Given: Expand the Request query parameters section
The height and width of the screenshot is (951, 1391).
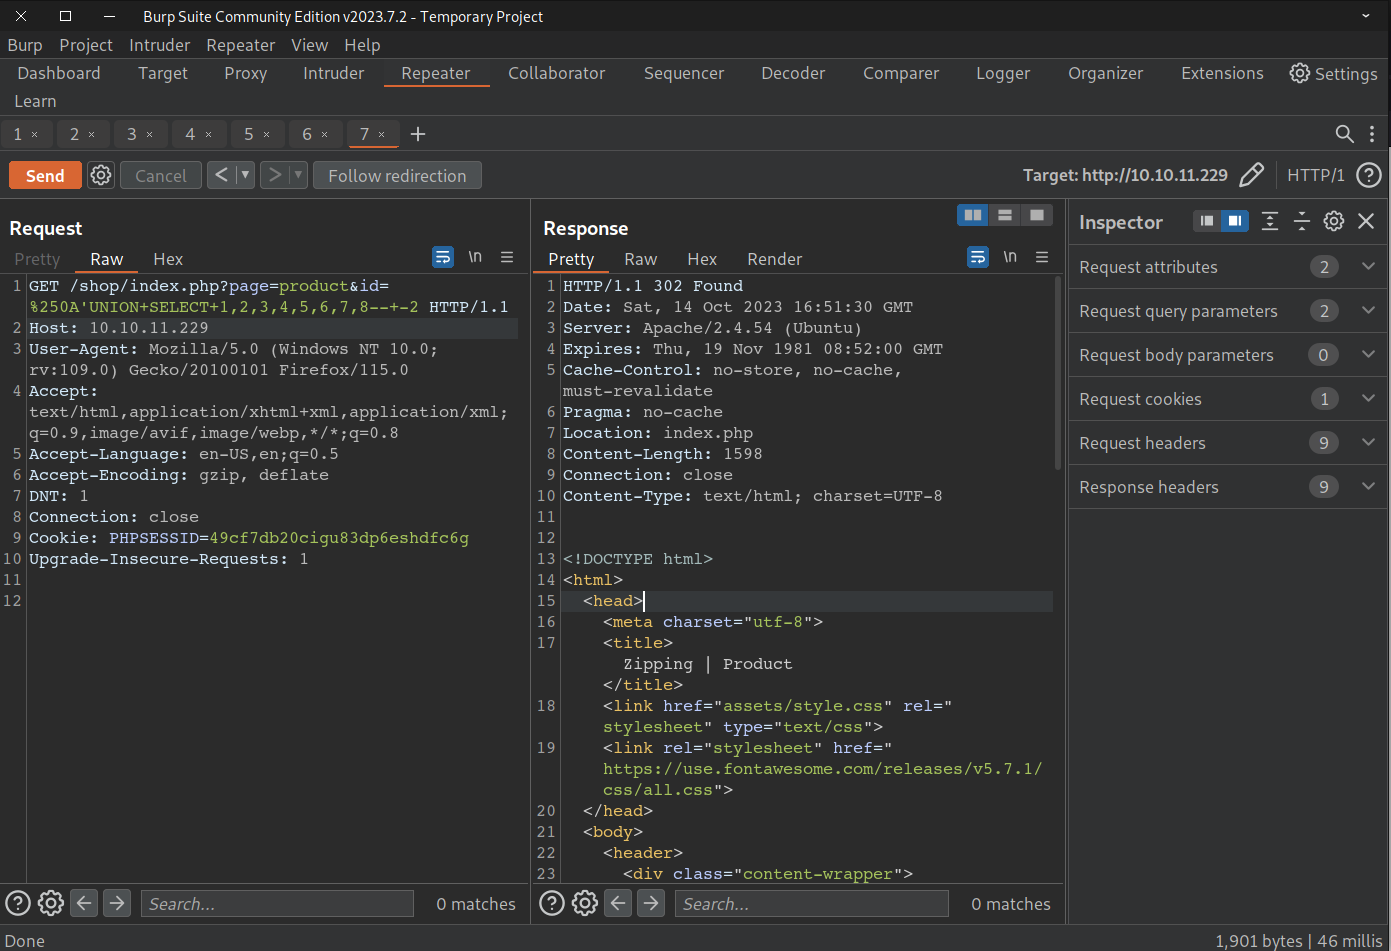Looking at the screenshot, I should click(x=1368, y=311).
